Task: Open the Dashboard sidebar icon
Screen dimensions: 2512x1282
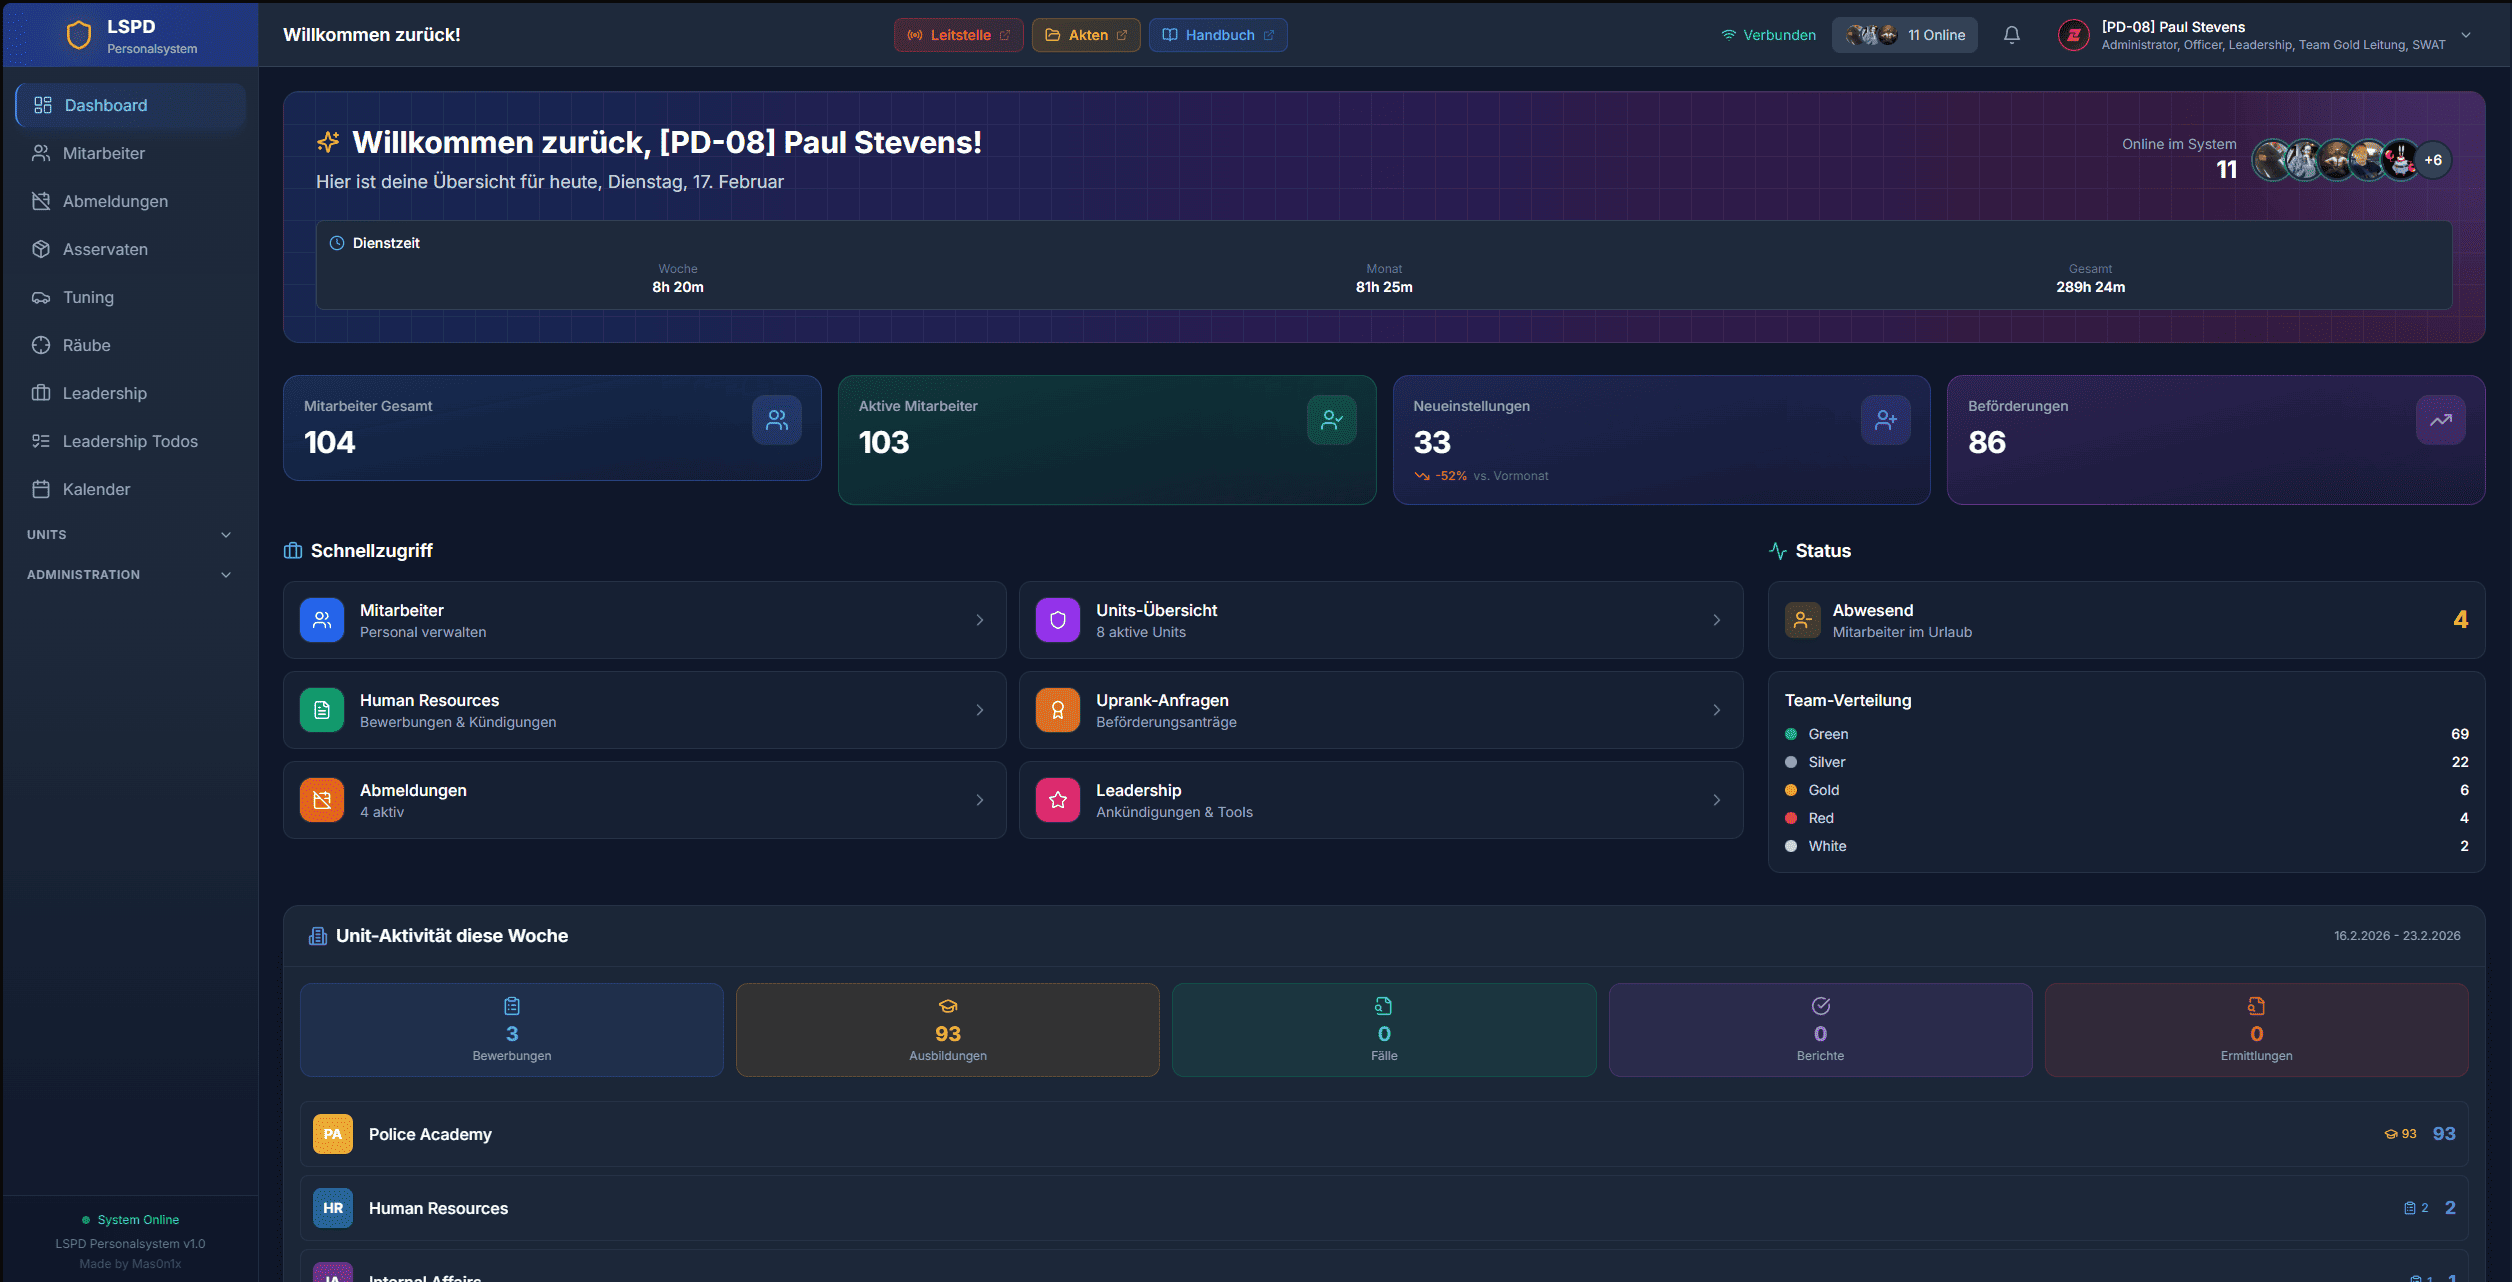Action: pos(42,105)
